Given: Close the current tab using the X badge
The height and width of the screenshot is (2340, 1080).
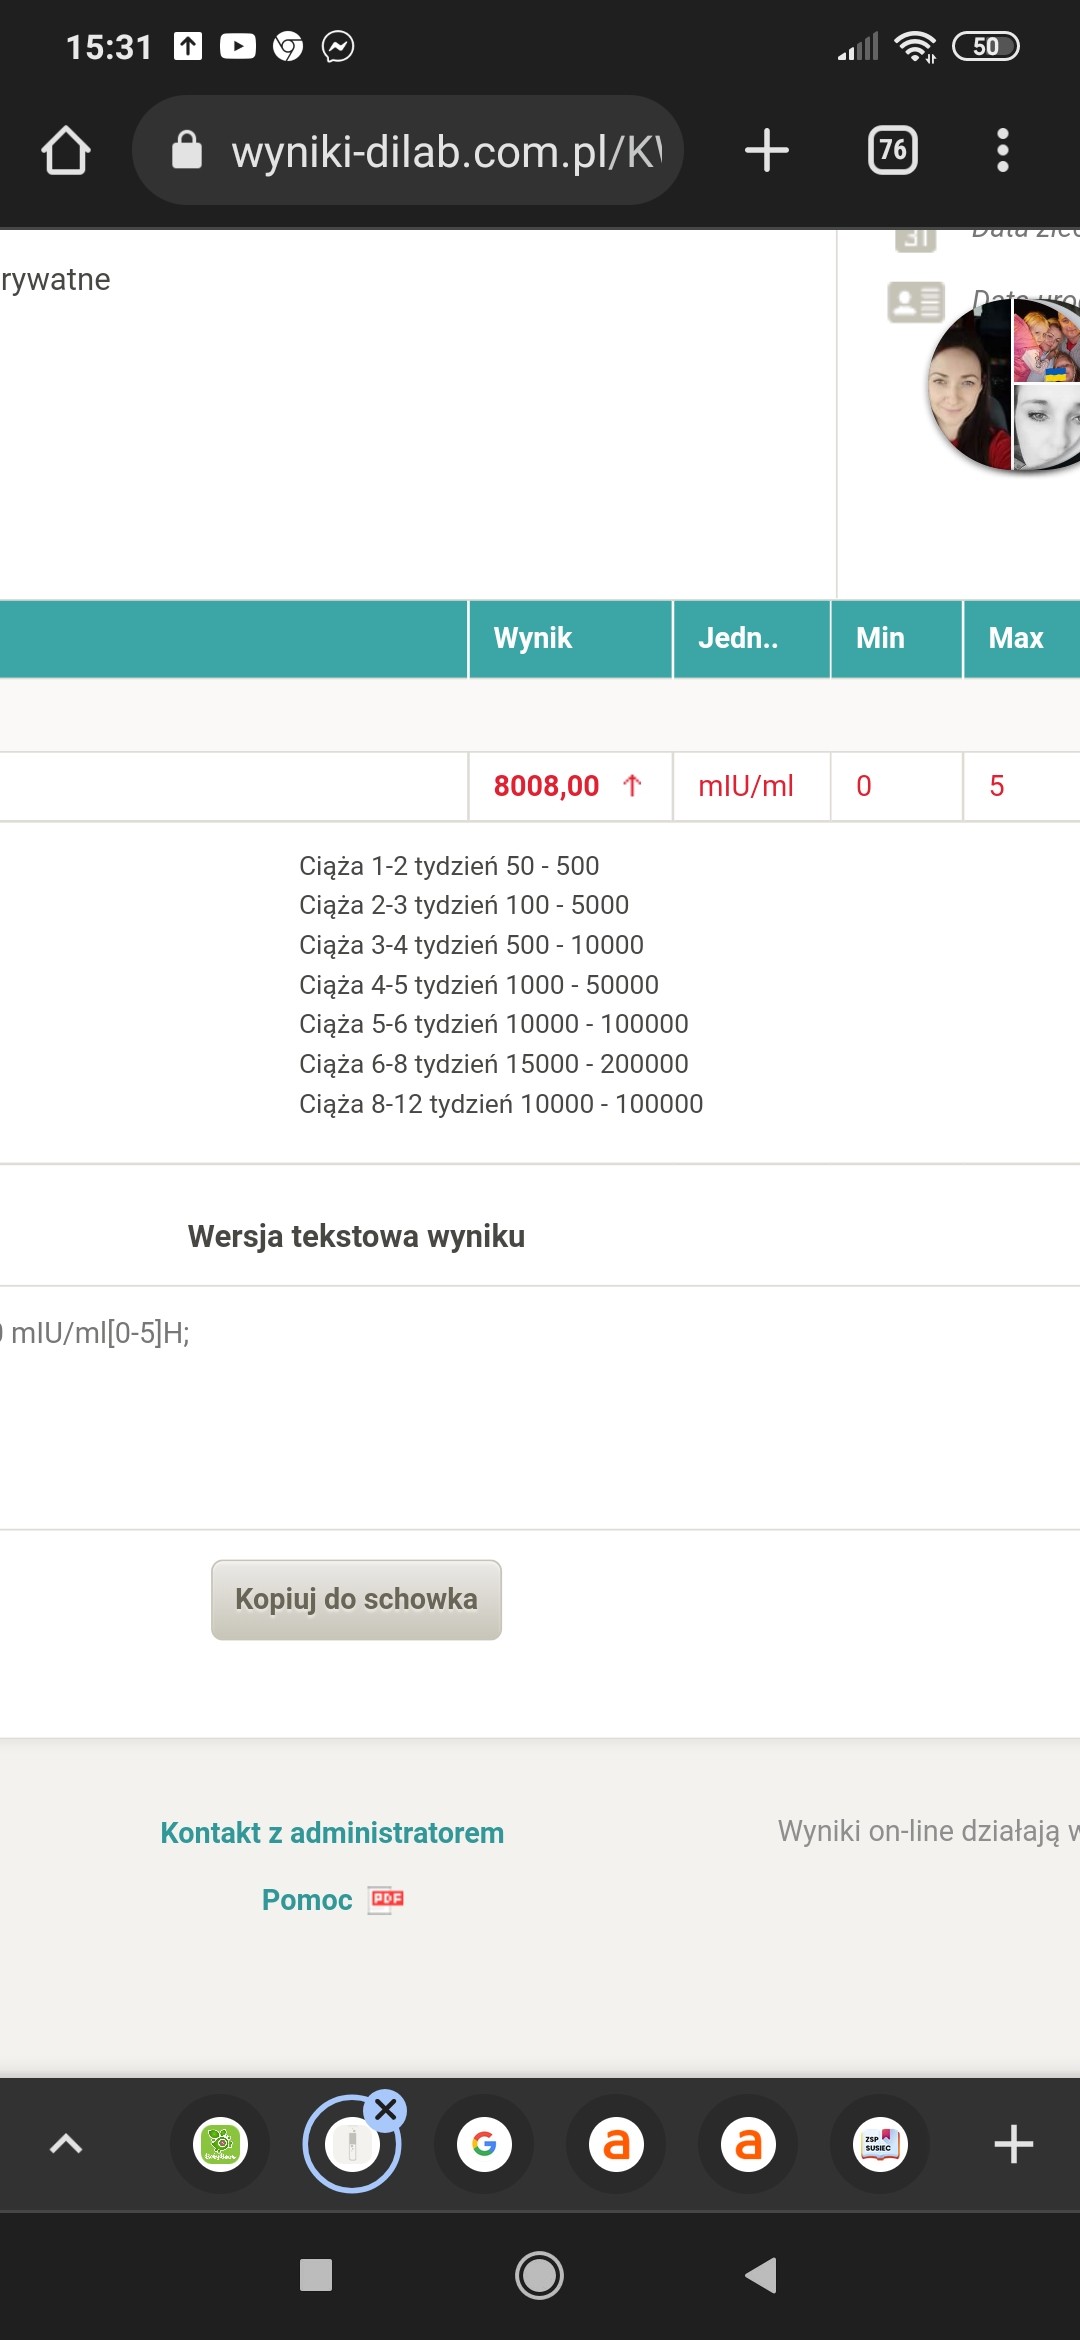Looking at the screenshot, I should pos(386,2110).
